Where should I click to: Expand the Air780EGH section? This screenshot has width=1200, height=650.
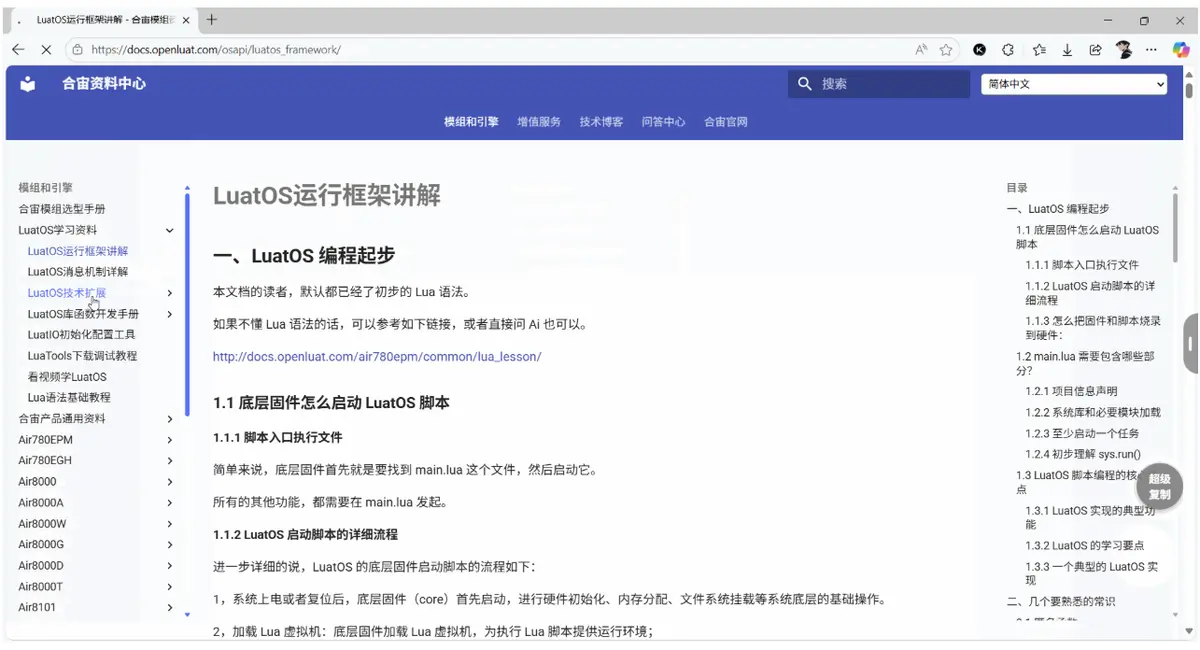(x=169, y=461)
